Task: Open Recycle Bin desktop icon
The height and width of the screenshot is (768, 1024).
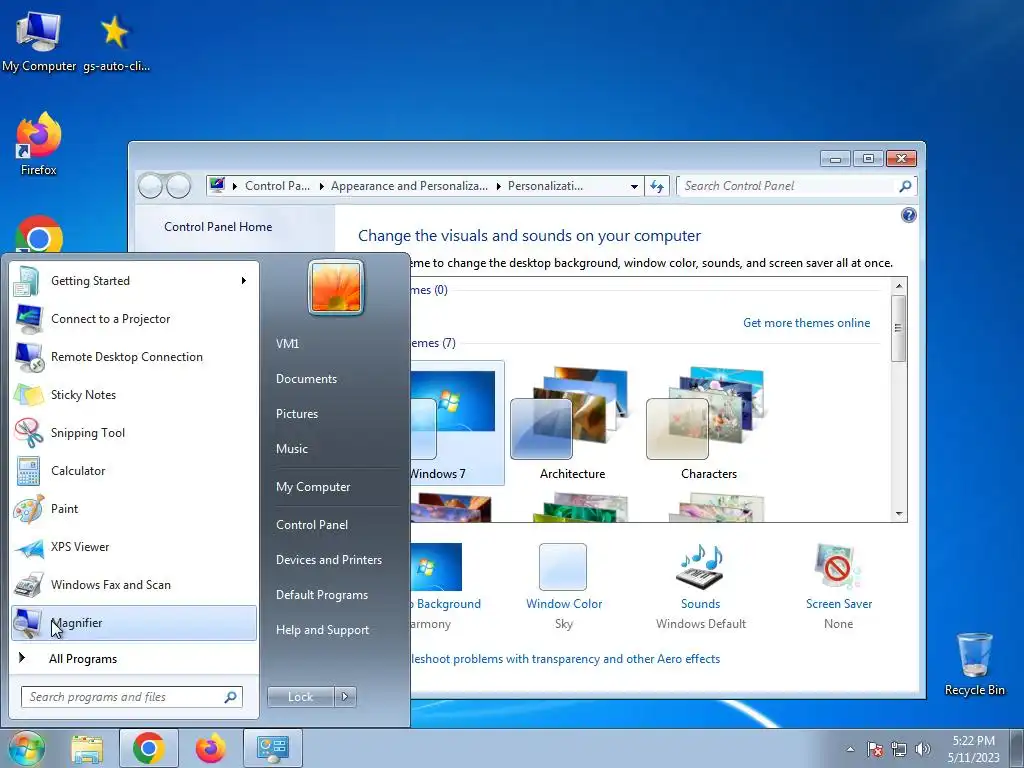Action: pos(974,665)
